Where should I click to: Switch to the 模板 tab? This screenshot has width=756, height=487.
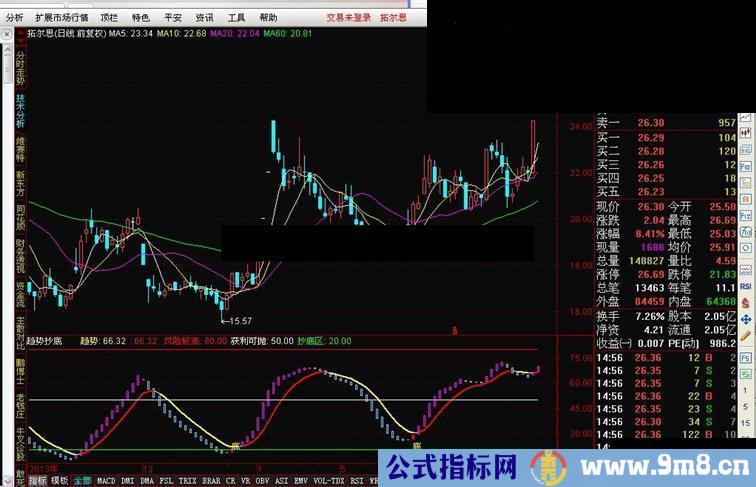(60, 480)
